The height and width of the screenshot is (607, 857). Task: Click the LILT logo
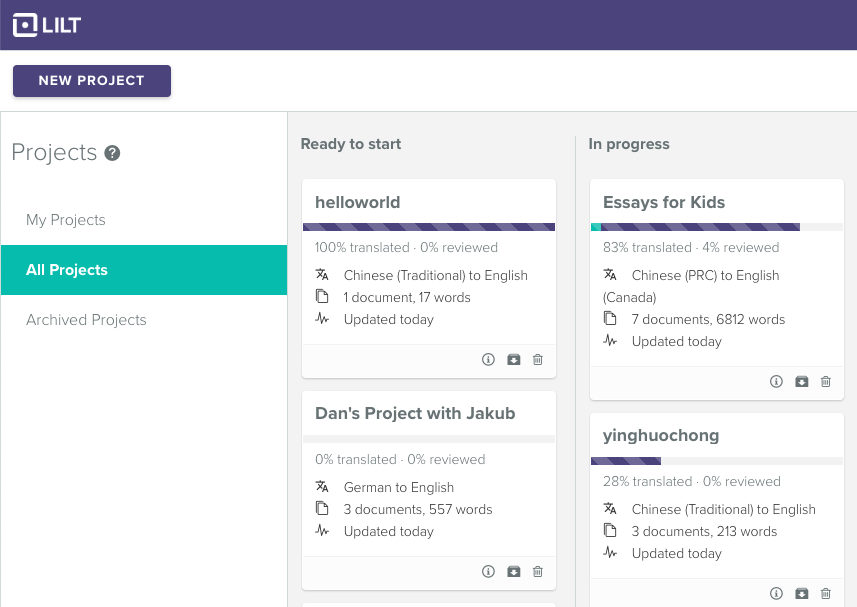(46, 25)
